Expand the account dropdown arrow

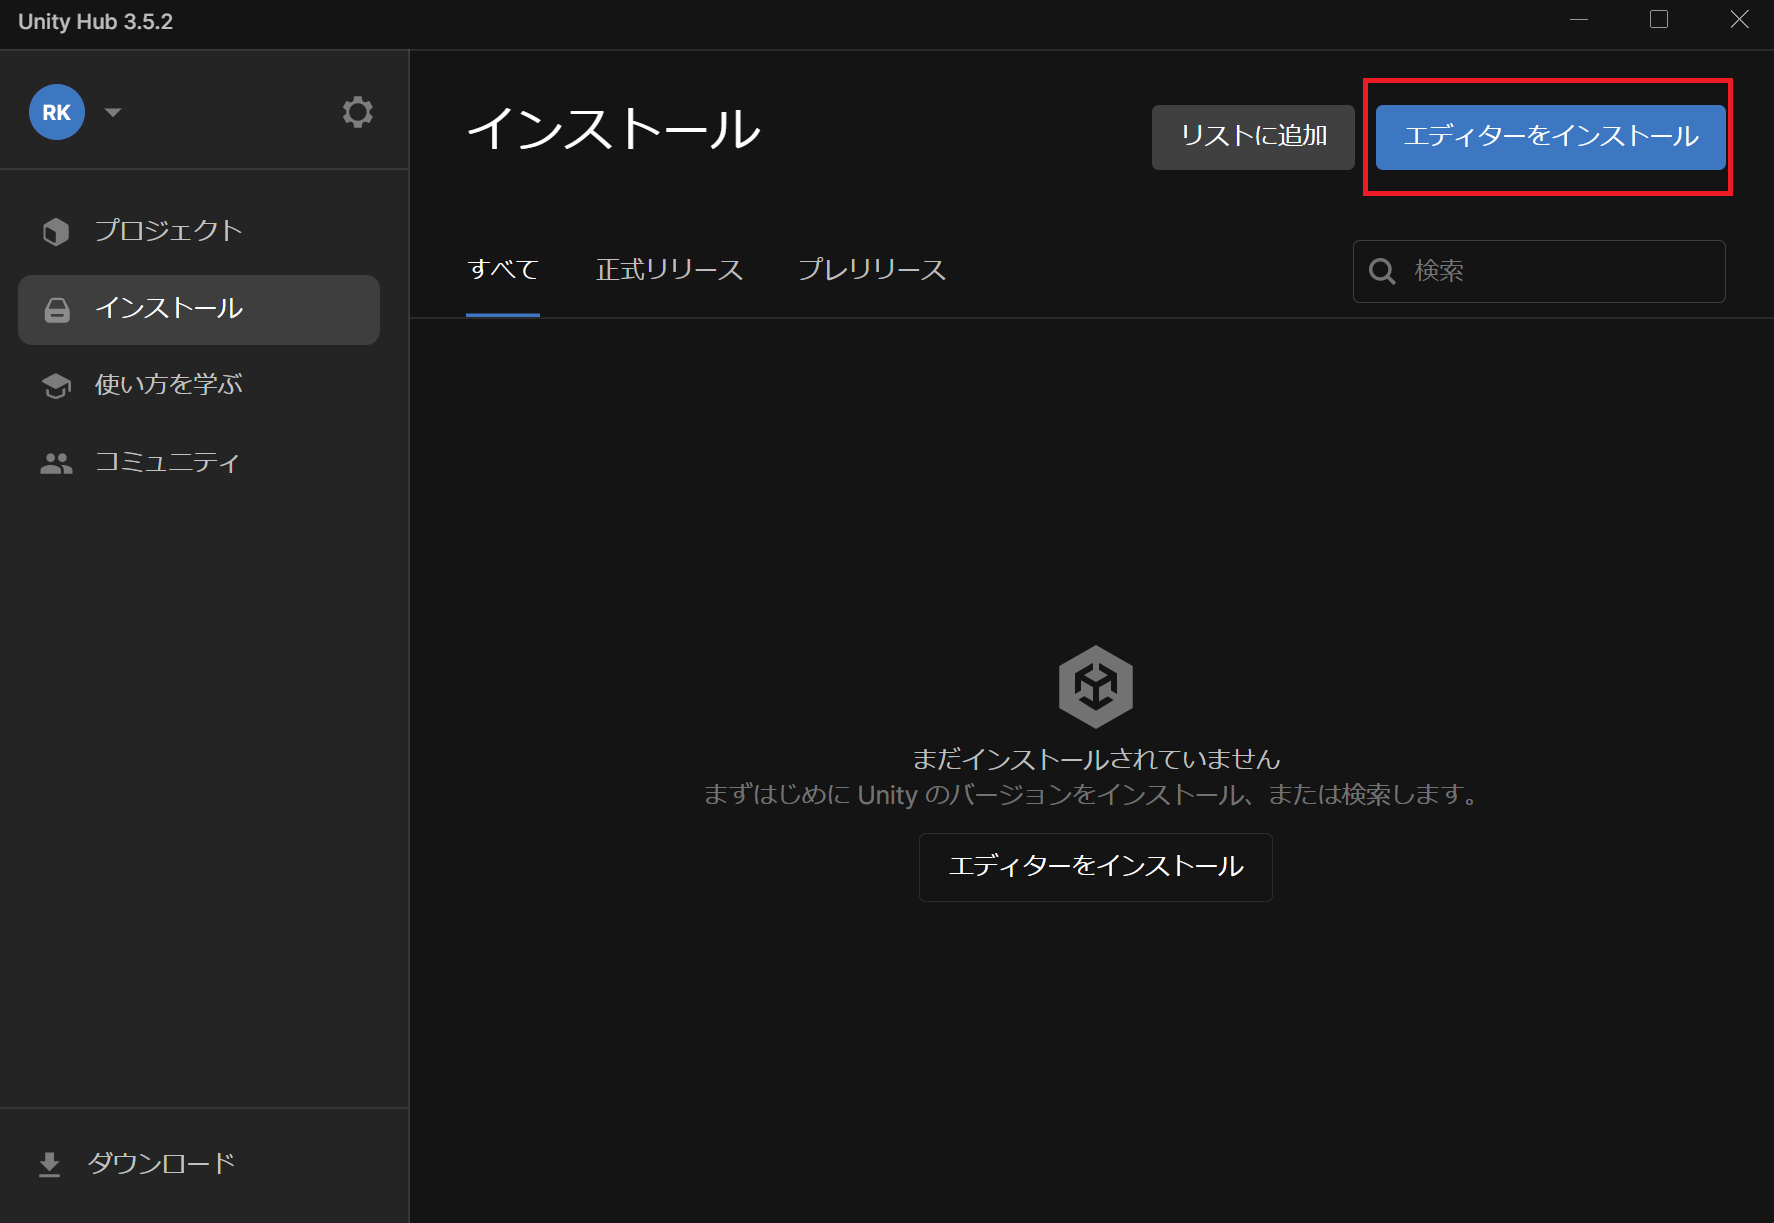click(113, 112)
